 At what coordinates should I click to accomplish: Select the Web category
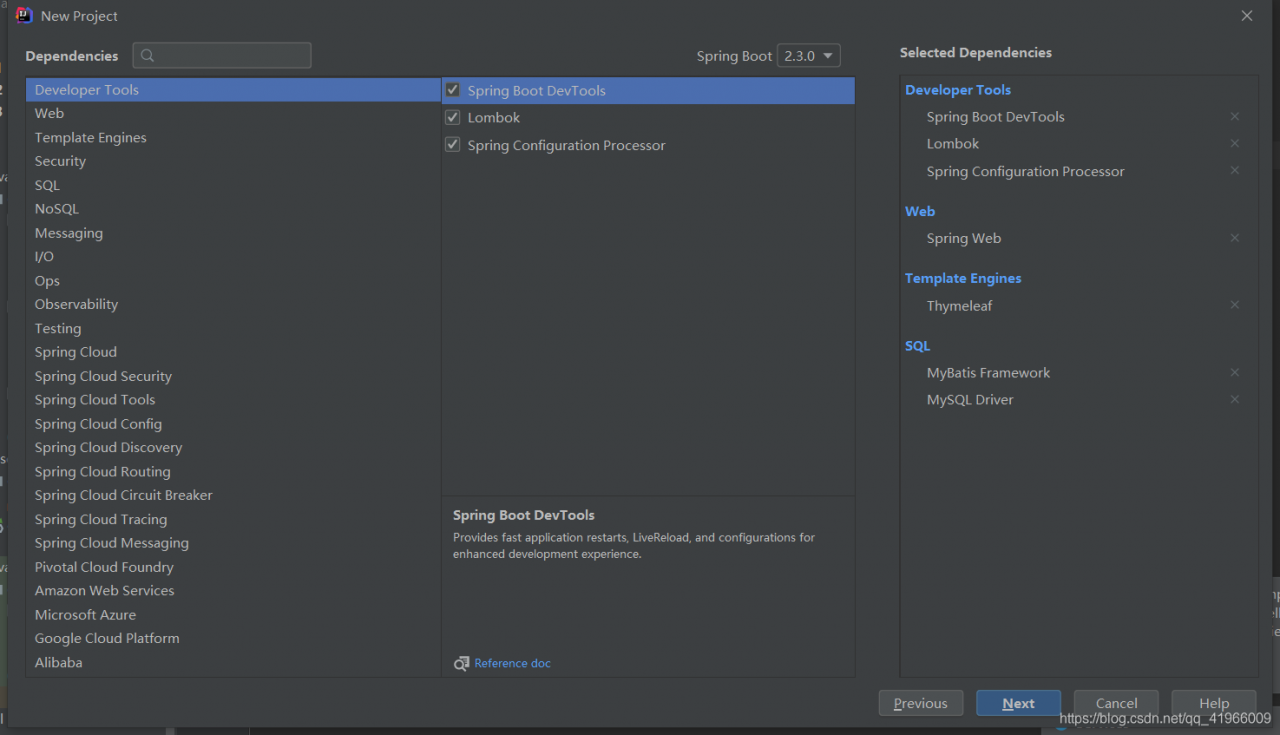[x=233, y=114]
